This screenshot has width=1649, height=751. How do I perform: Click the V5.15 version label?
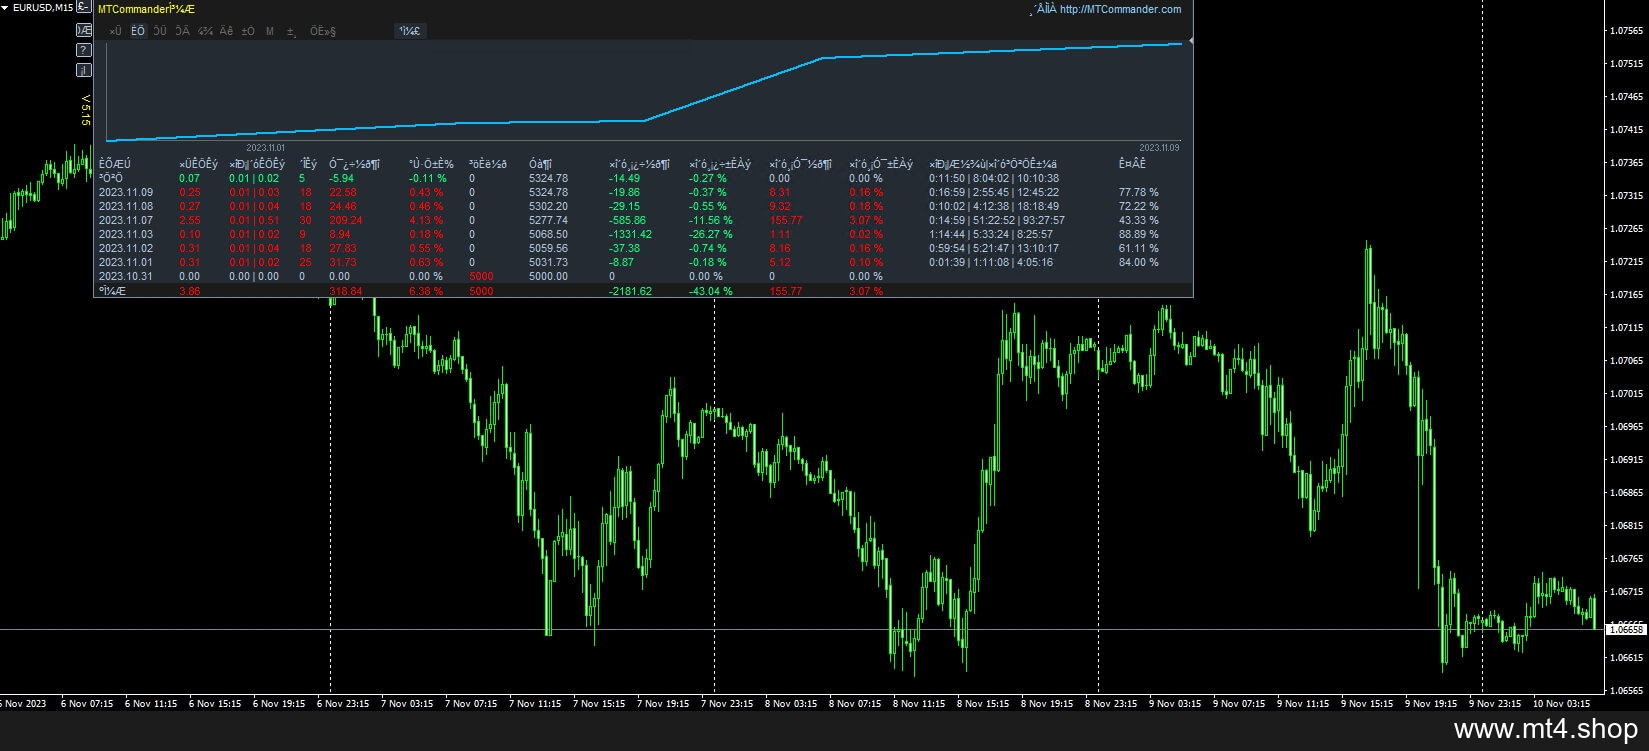coord(86,111)
